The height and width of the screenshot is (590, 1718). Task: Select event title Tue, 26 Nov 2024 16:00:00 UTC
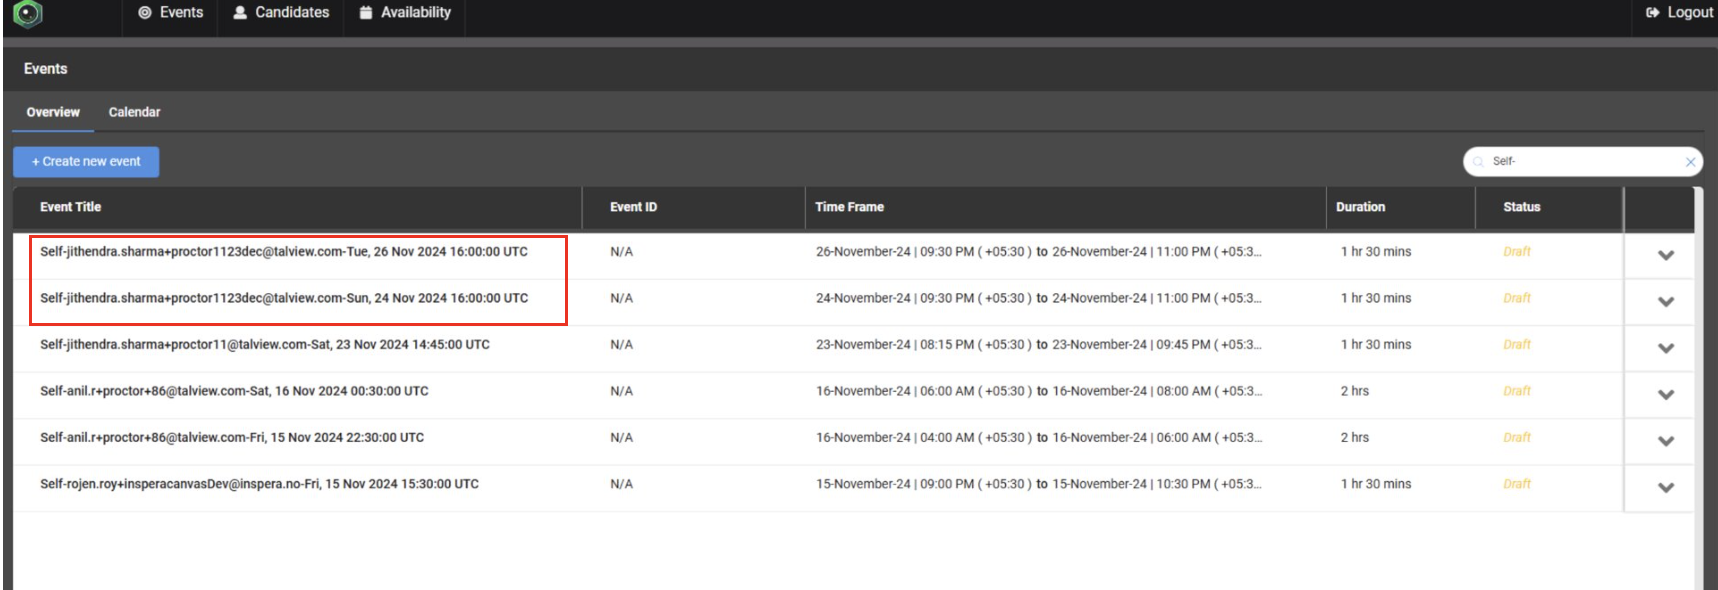[284, 252]
